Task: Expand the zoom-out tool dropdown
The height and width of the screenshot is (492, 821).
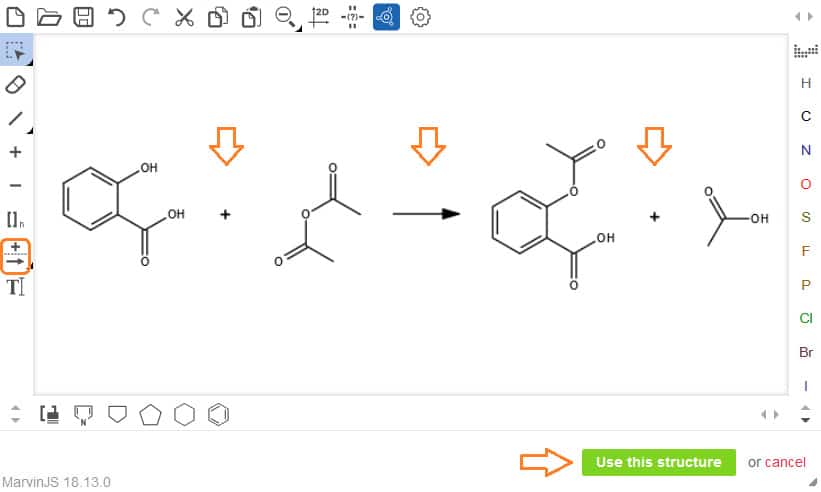Action: pyautogui.click(x=297, y=27)
